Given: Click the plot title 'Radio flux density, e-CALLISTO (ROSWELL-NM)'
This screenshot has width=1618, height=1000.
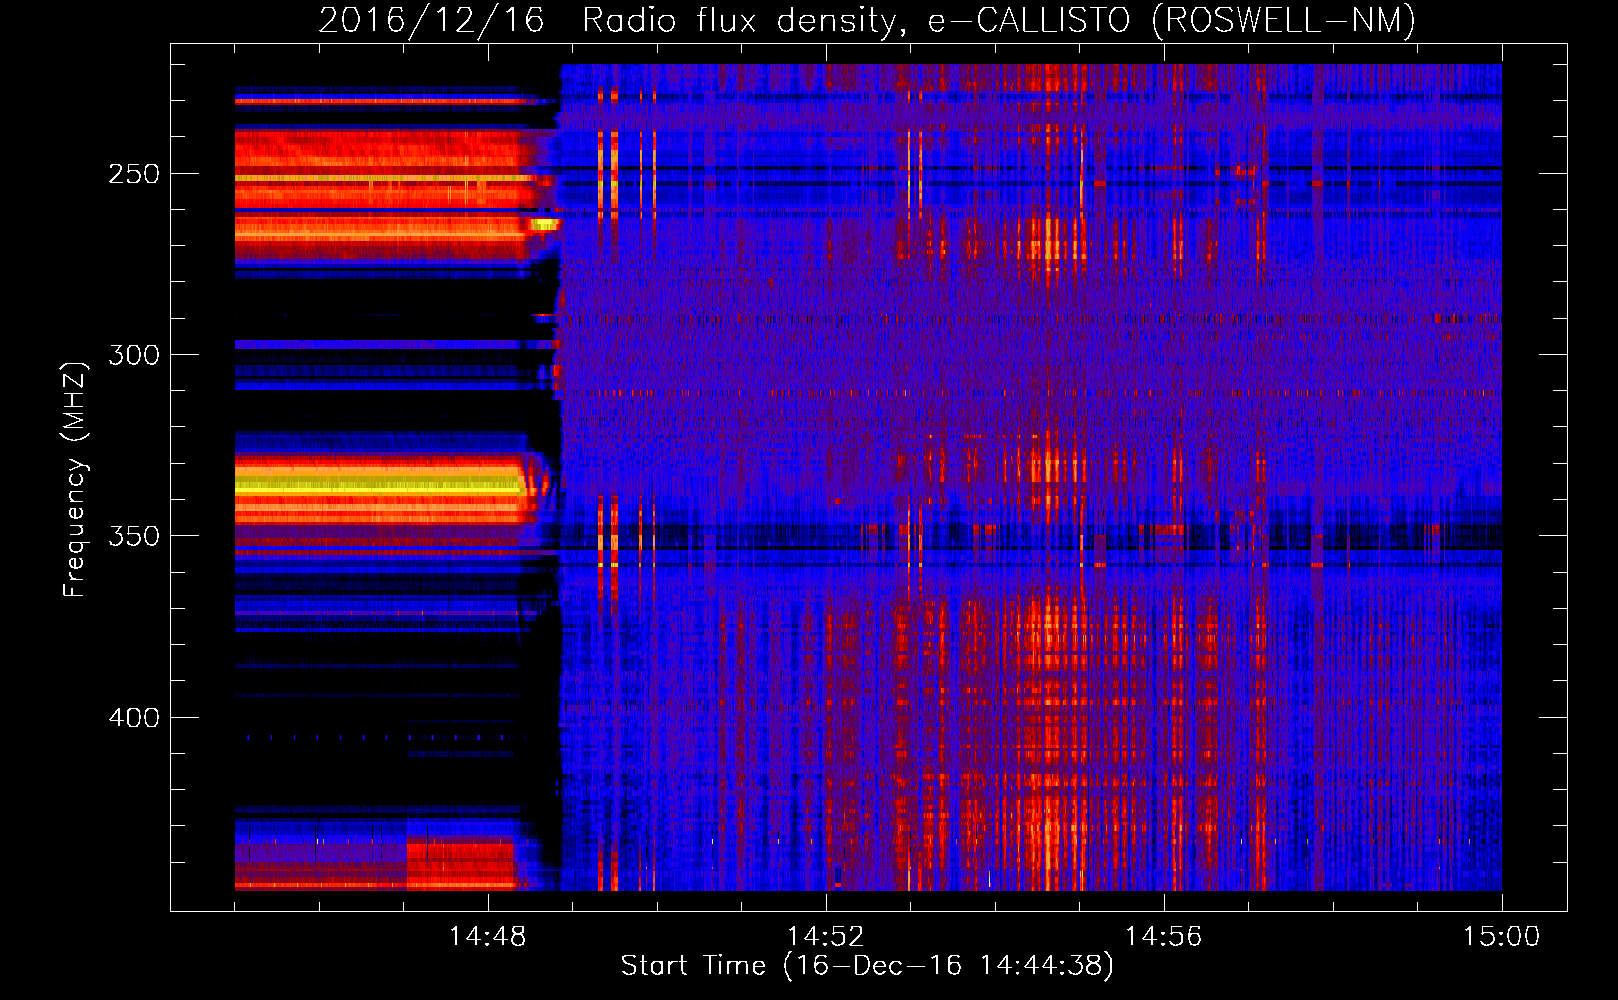Looking at the screenshot, I should [999, 20].
